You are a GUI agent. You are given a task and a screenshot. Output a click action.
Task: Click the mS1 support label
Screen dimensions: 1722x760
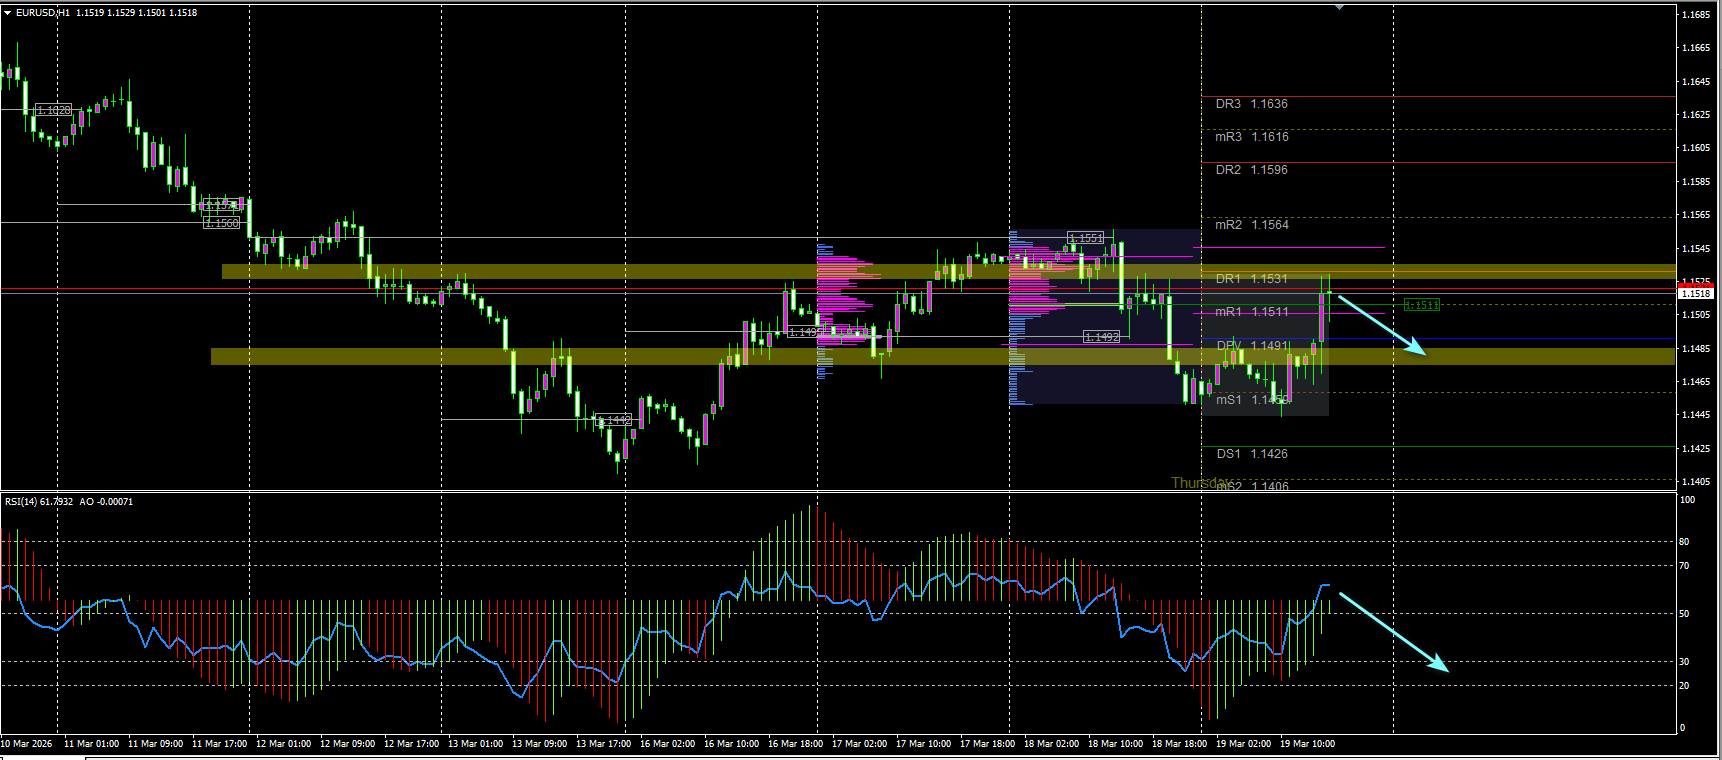[1251, 400]
